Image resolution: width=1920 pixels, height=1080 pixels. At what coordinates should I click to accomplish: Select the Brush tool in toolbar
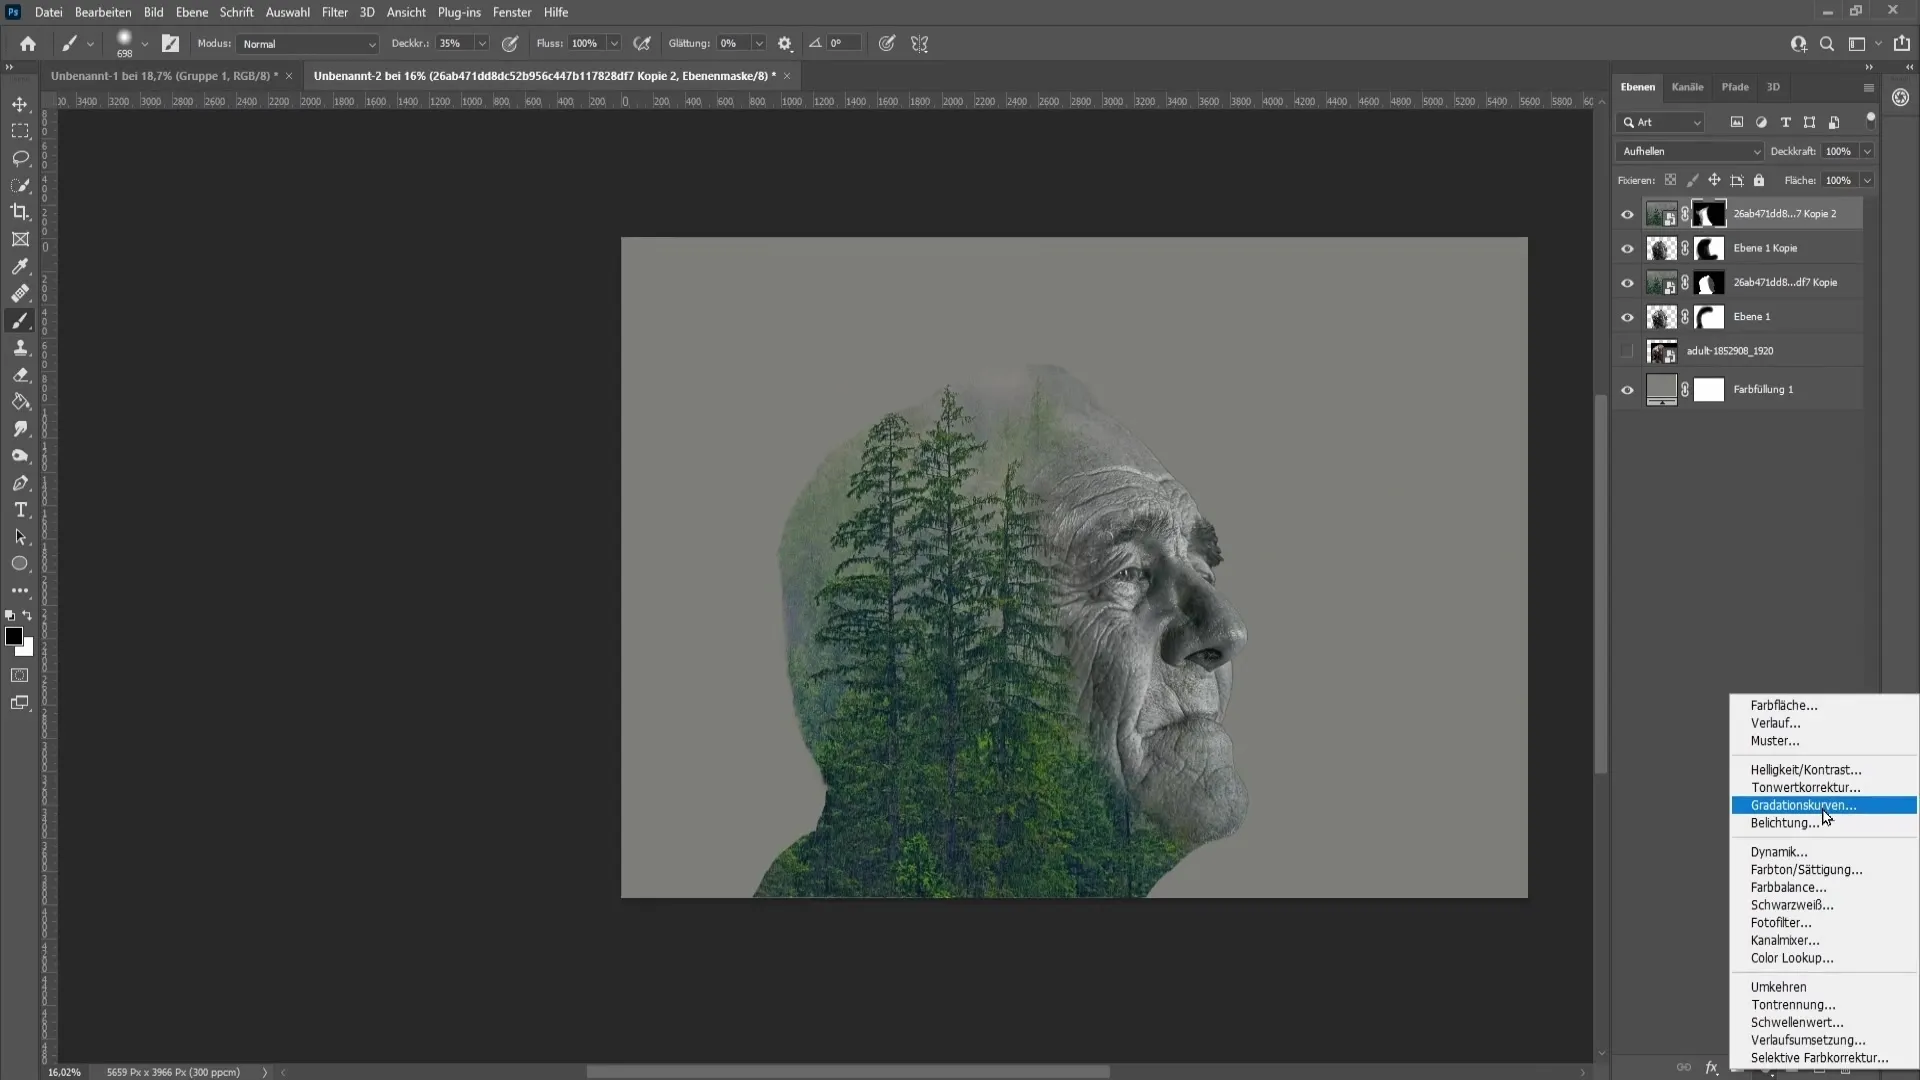point(20,320)
